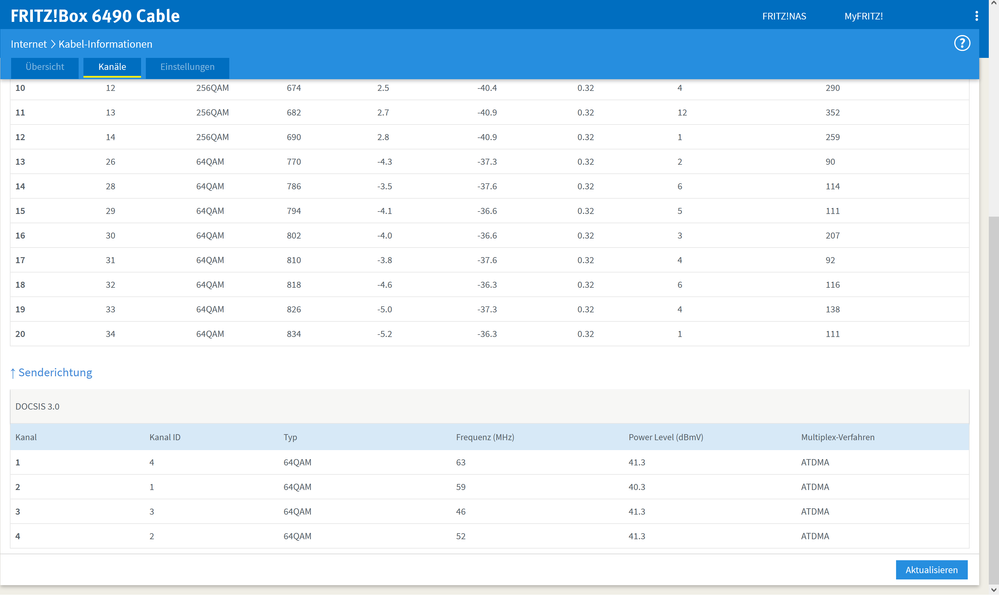Click value -5.2 in channel 20 row
Image resolution: width=999 pixels, height=595 pixels.
385,334
